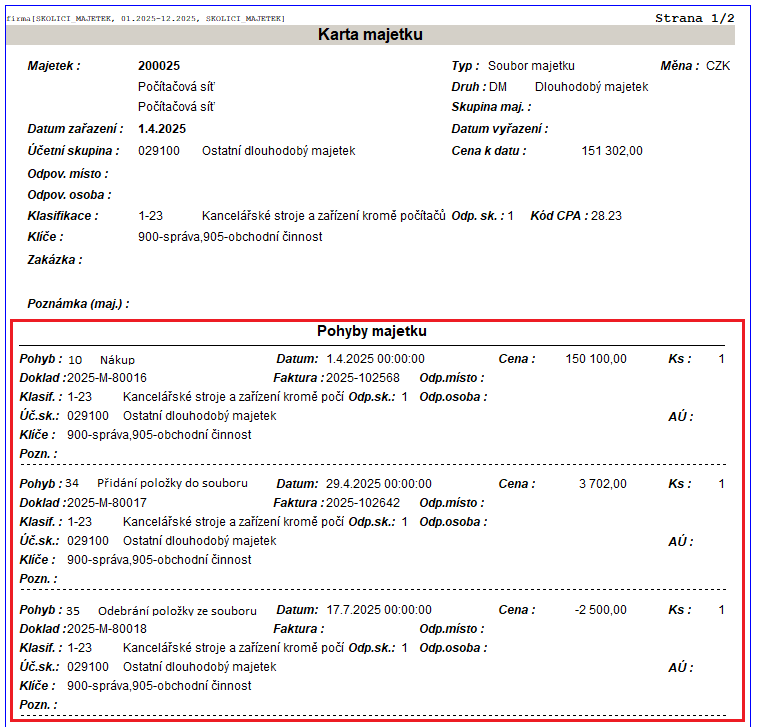Select movement 'Přidání položky do souboru'

click(x=173, y=483)
